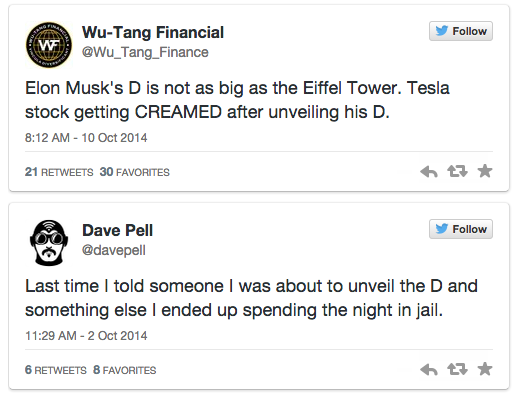
Task: Open @Wu_Tang_Finance handle link
Action: 145,52
